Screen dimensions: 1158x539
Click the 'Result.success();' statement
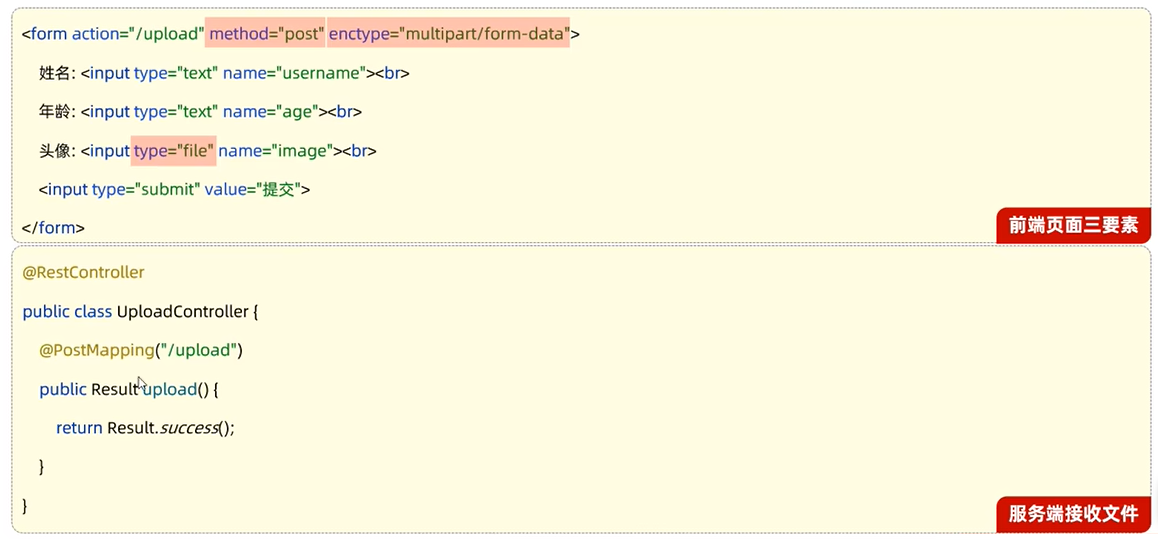[171, 428]
